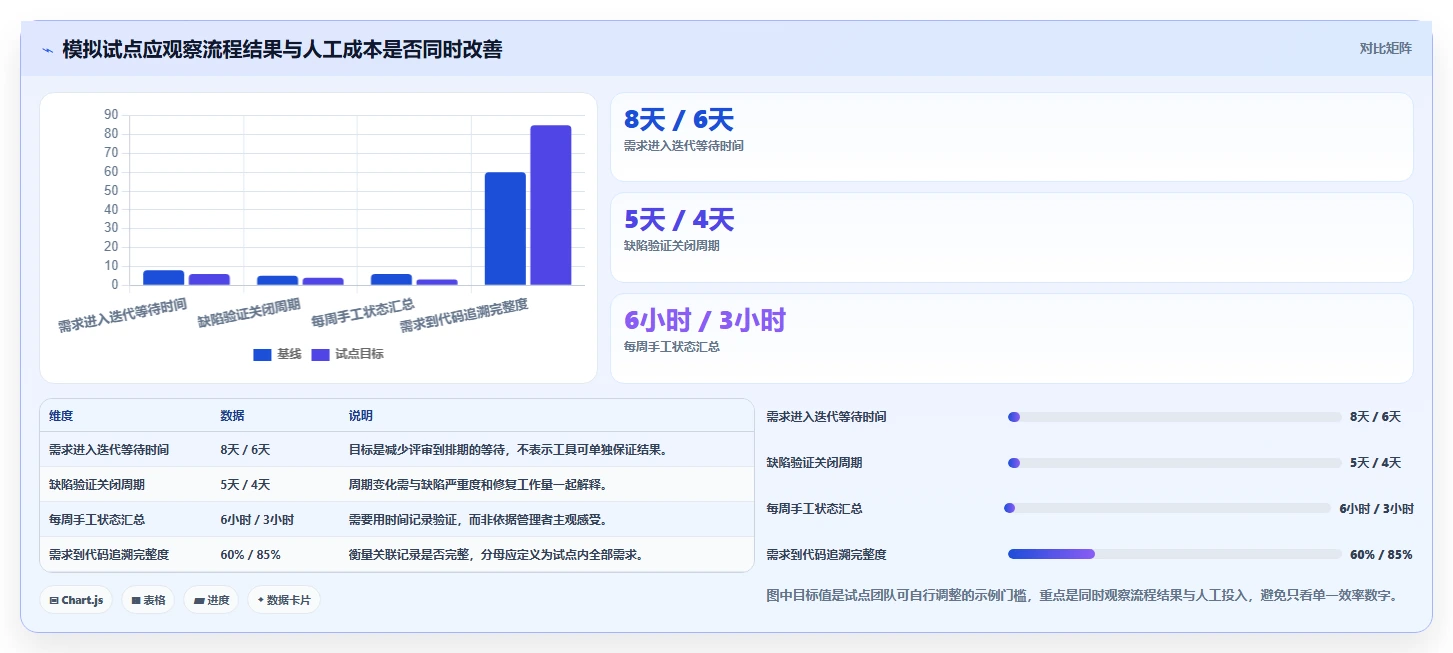Click the 数据 table column header
This screenshot has width=1453, height=653.
pyautogui.click(x=232, y=416)
